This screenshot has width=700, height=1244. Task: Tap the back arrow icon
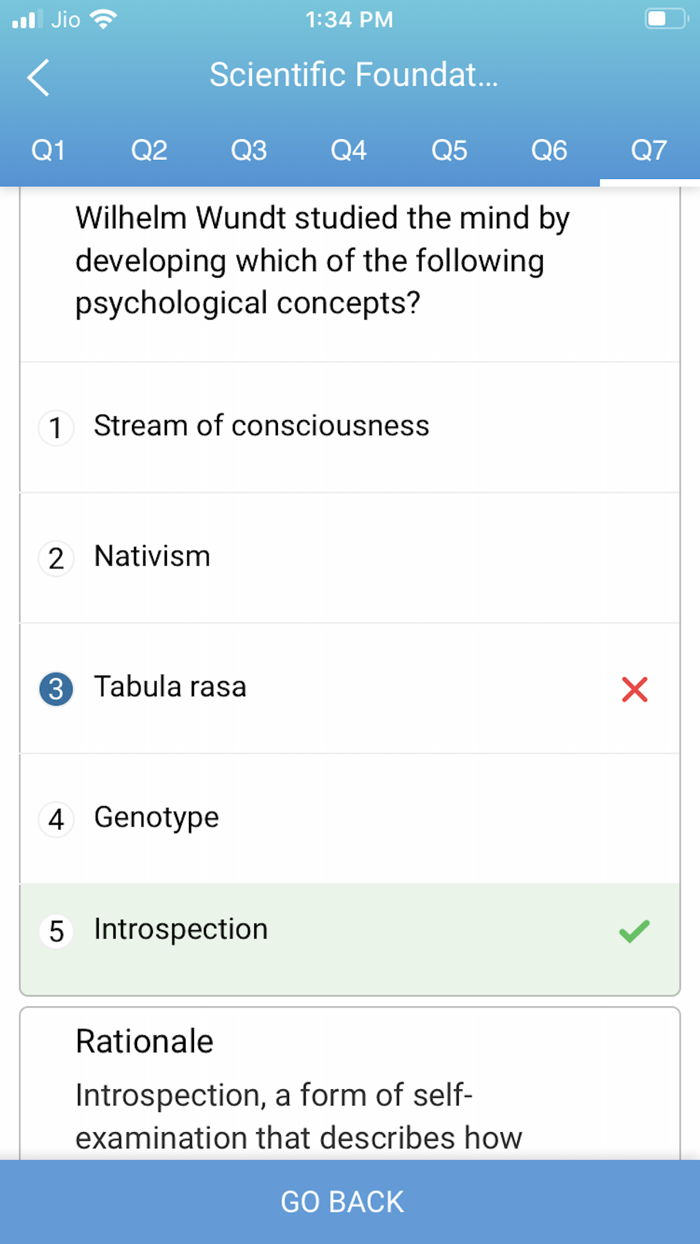pos(38,77)
